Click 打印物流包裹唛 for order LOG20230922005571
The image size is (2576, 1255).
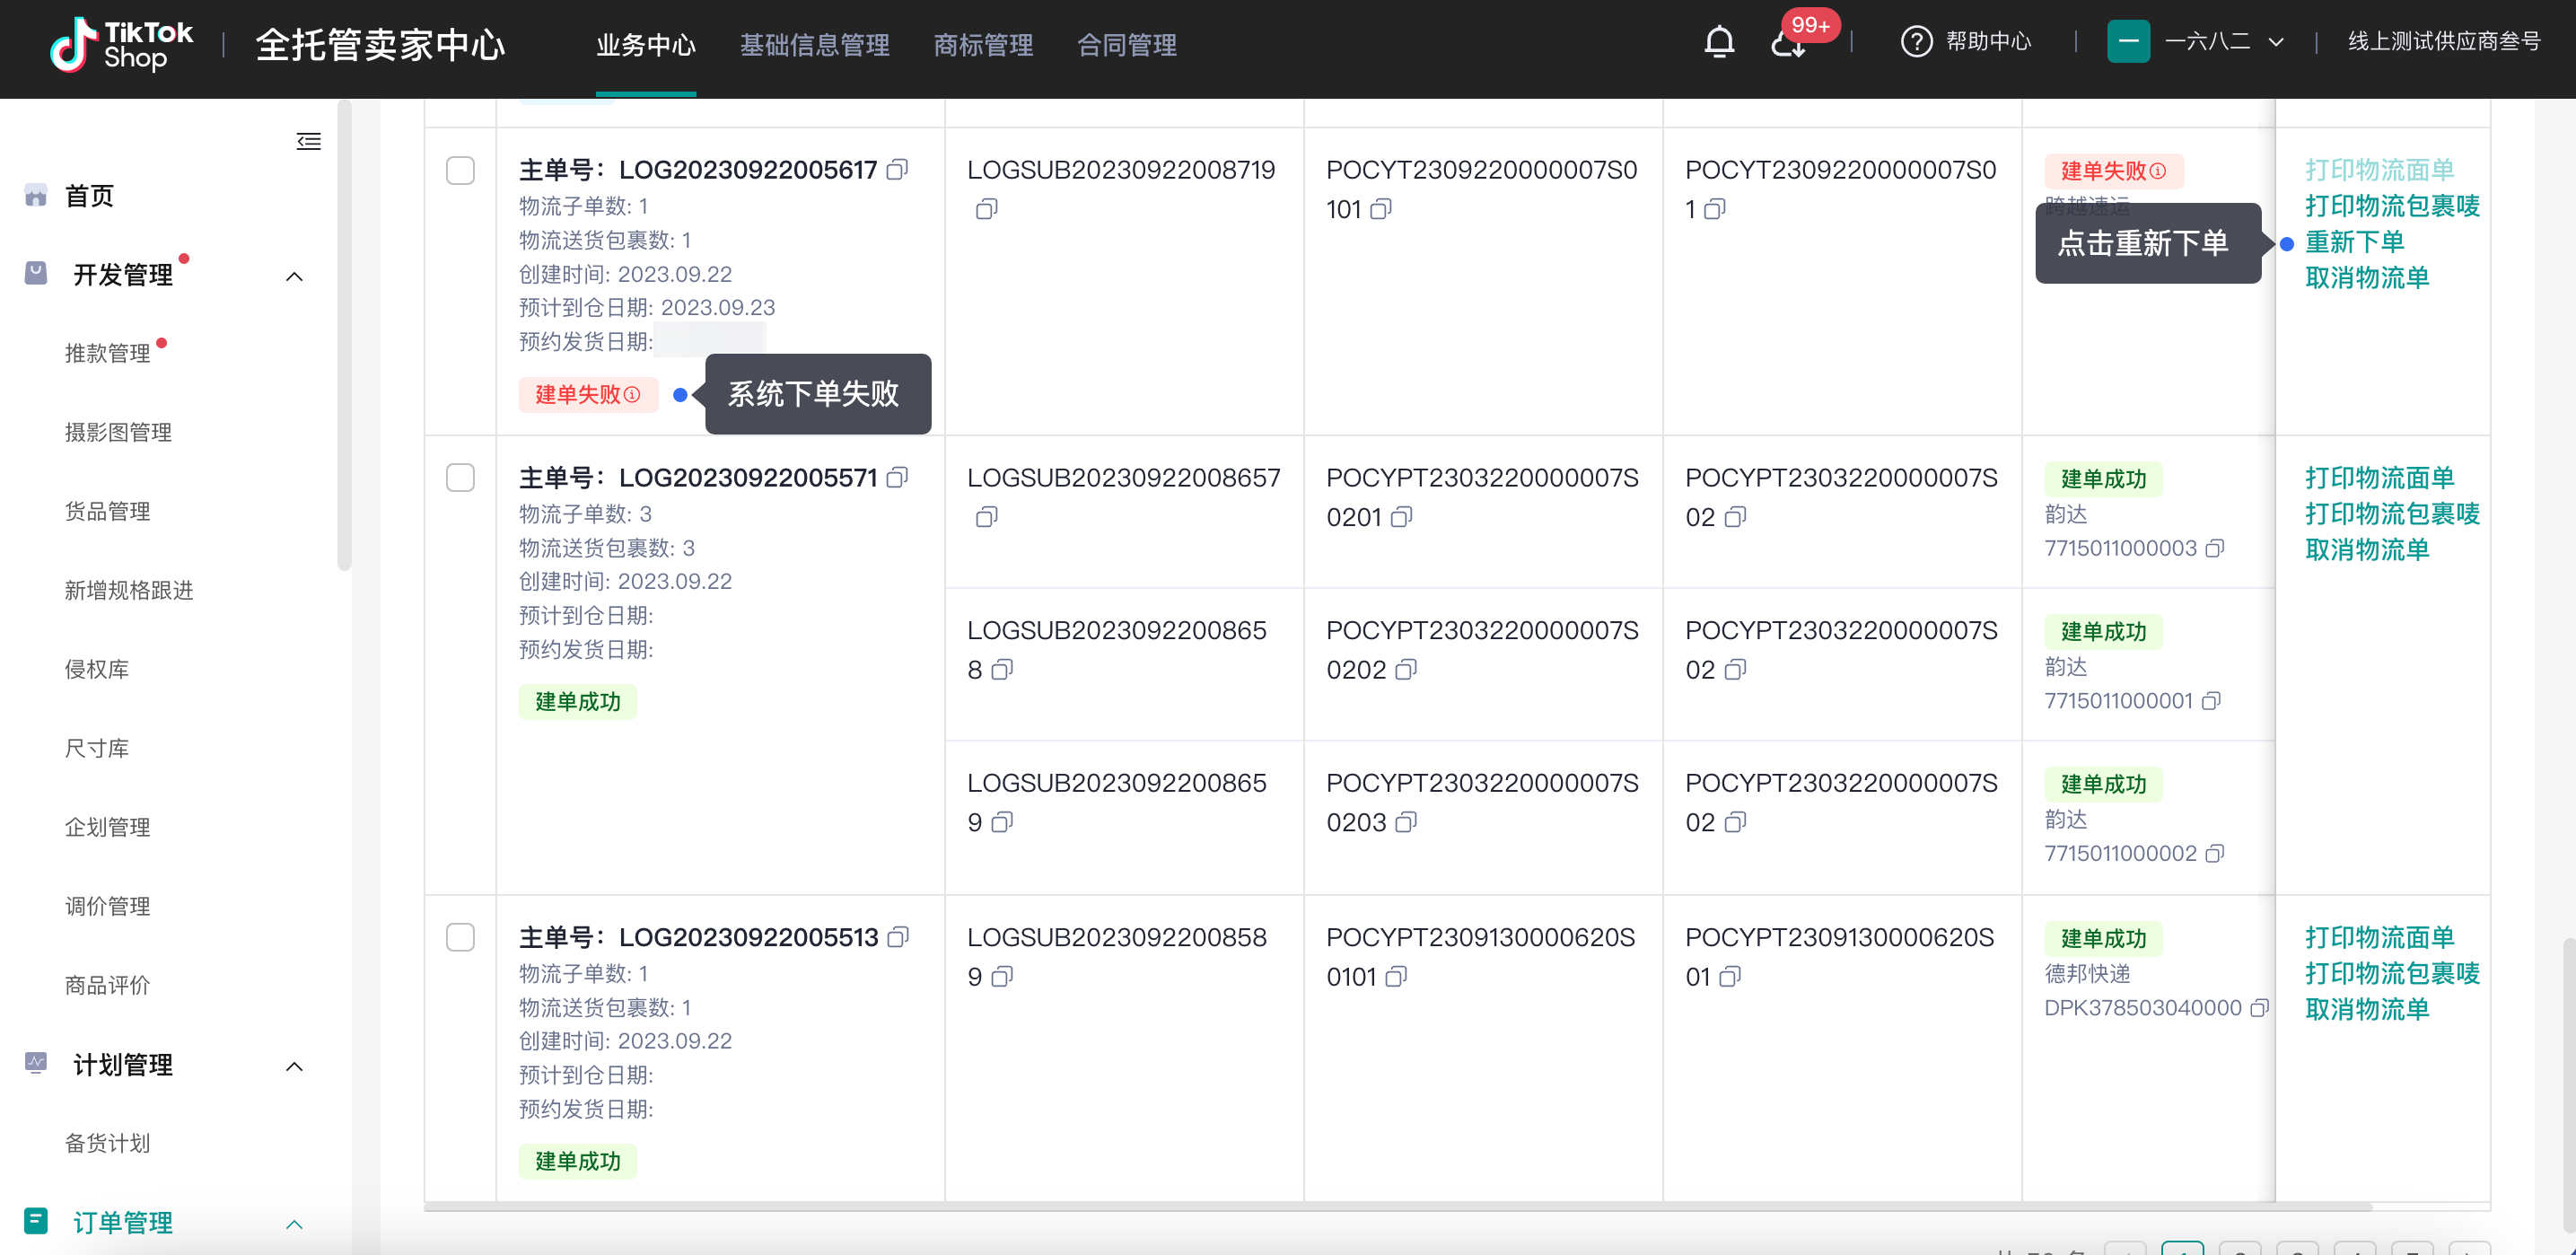click(2392, 514)
